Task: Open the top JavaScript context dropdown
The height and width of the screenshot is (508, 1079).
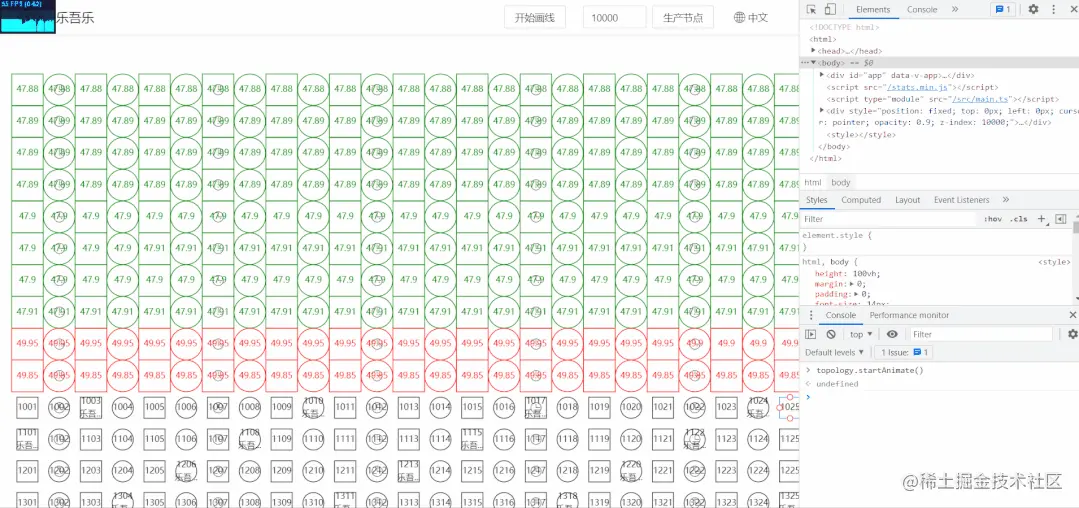Action: coord(861,335)
